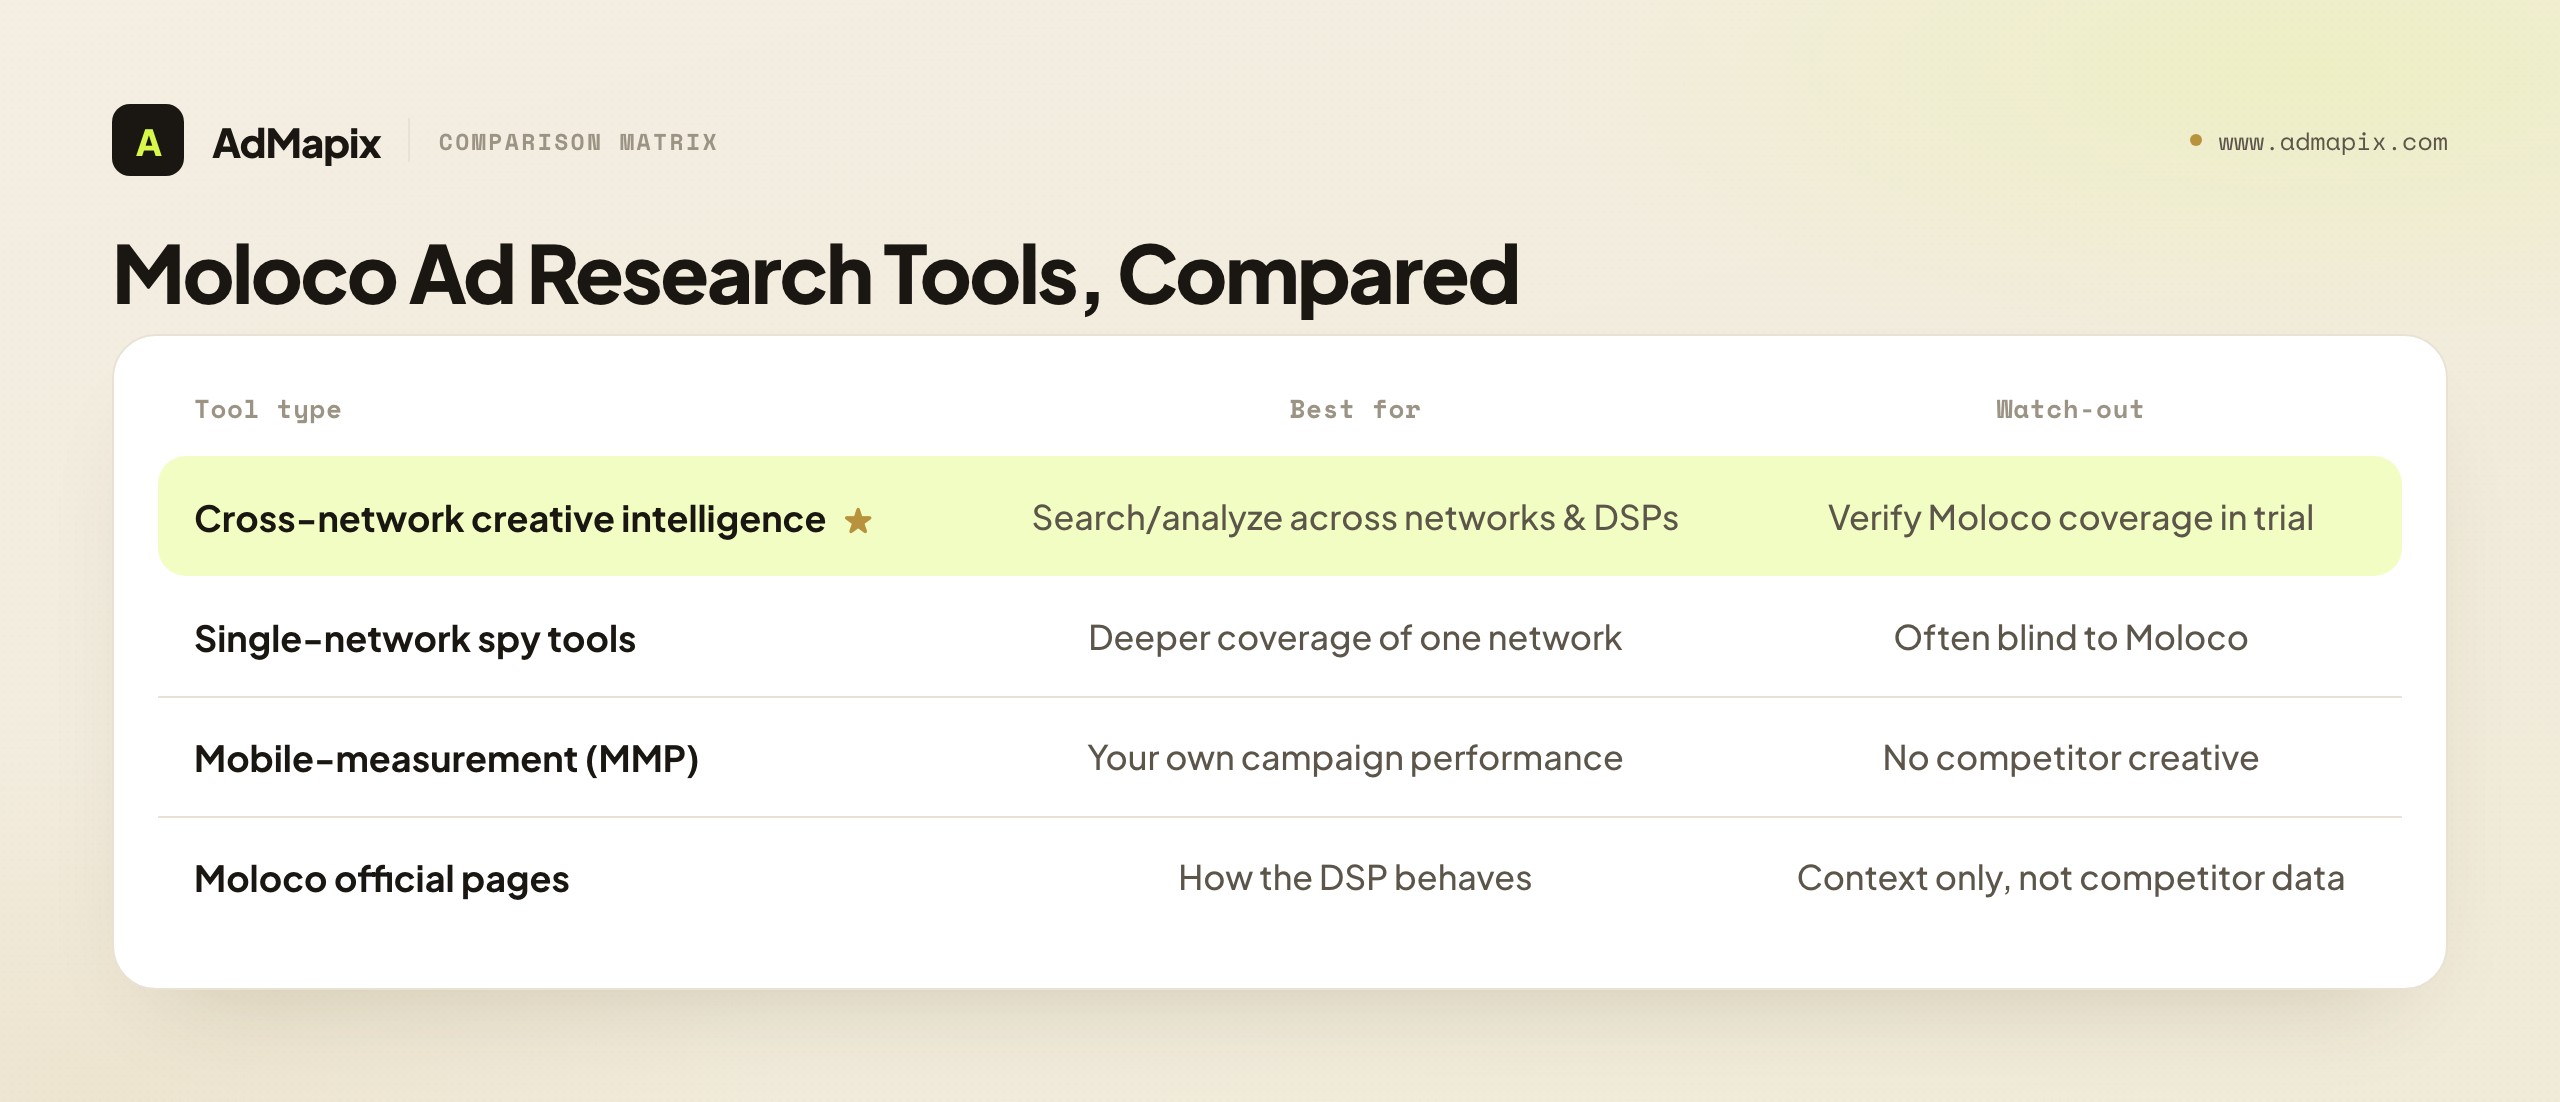Viewport: 2560px width, 1102px height.
Task: Select Mobile-measurement (MMP) row title
Action: pyautogui.click(x=446, y=759)
